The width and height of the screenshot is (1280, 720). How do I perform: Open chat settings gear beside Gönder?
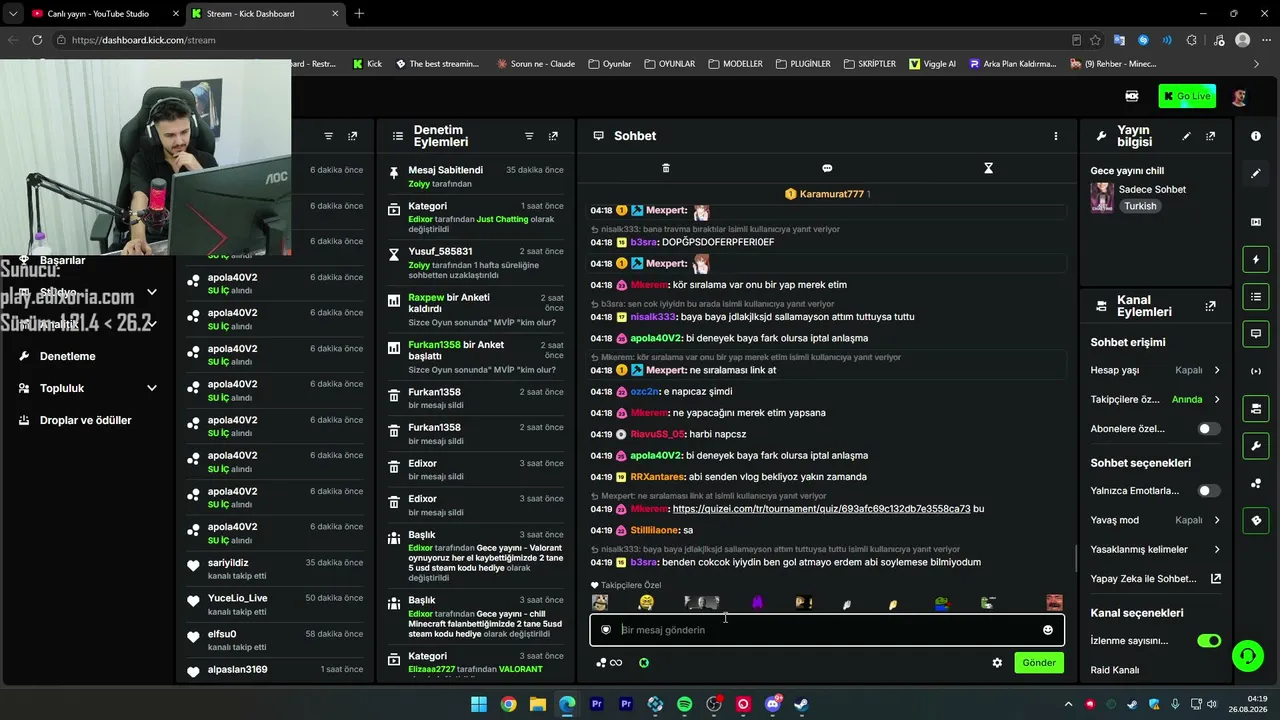(997, 662)
